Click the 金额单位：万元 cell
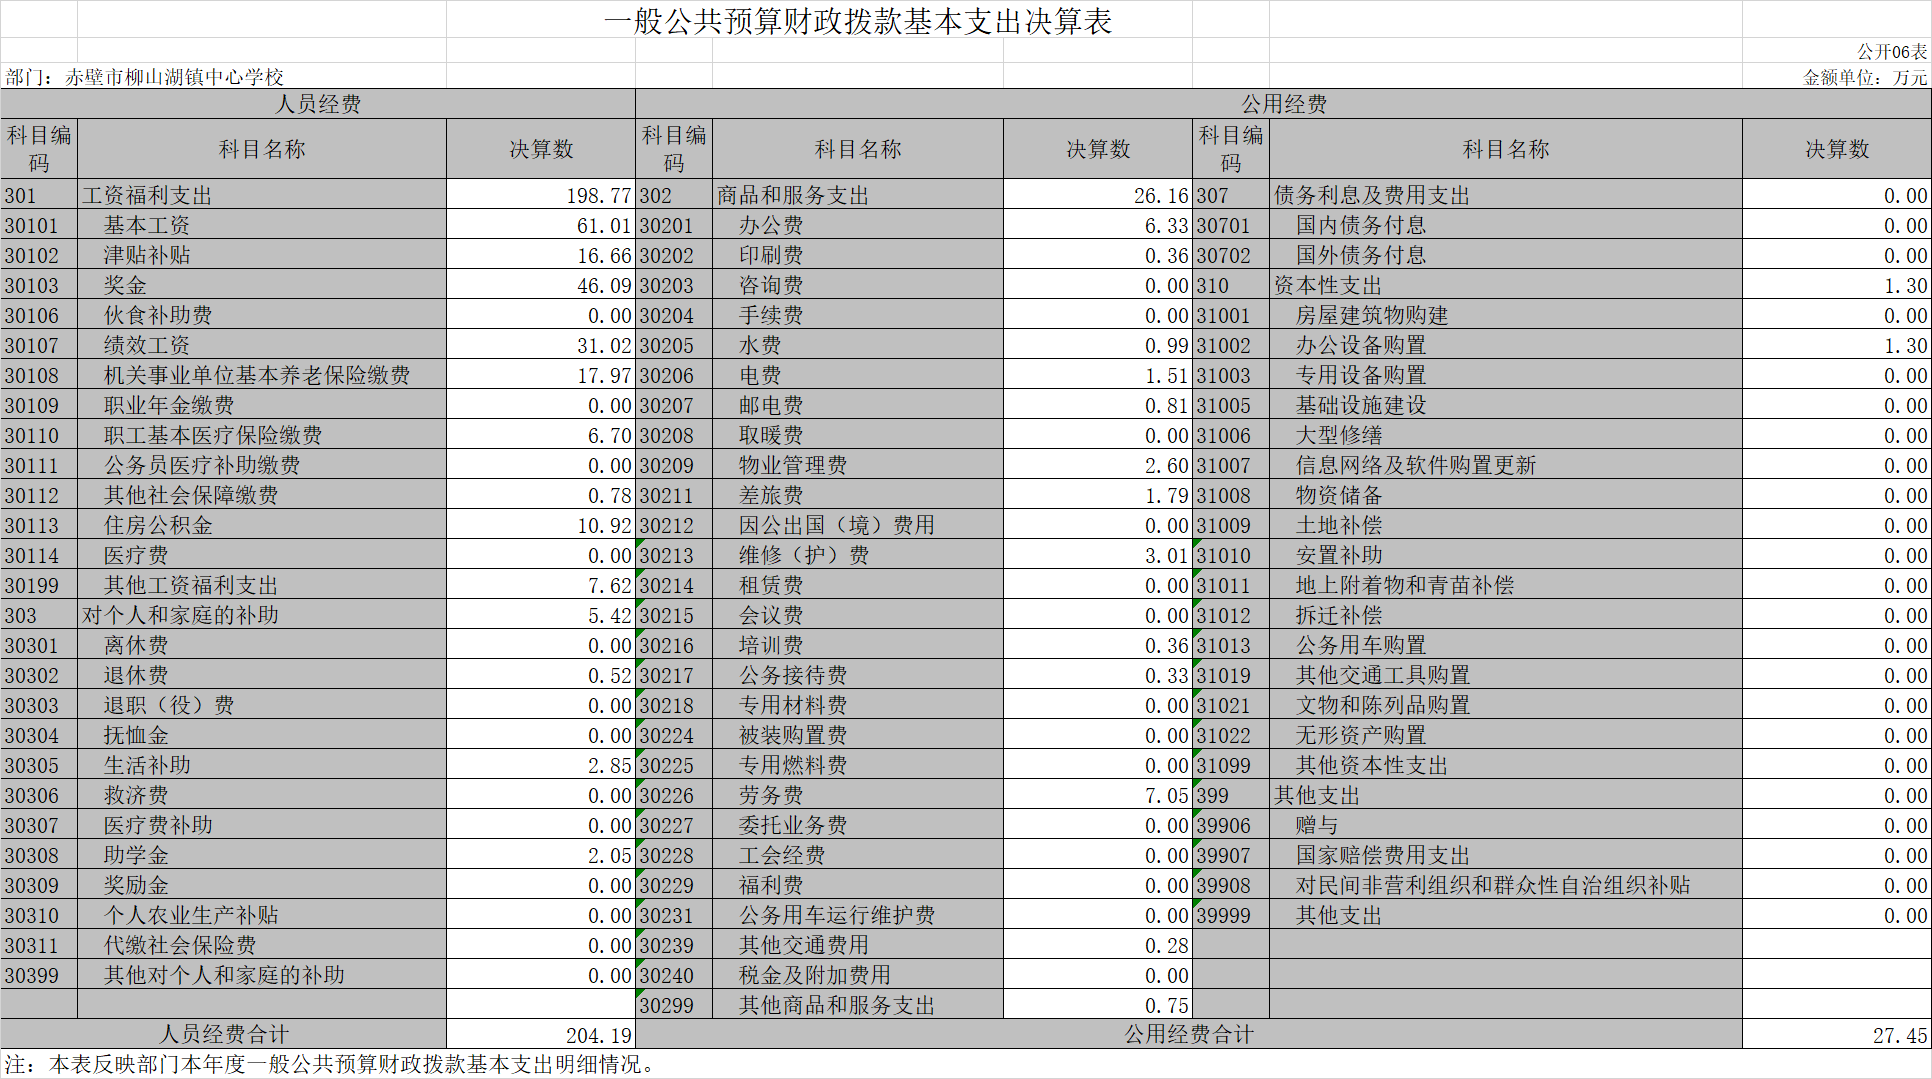 [1865, 77]
